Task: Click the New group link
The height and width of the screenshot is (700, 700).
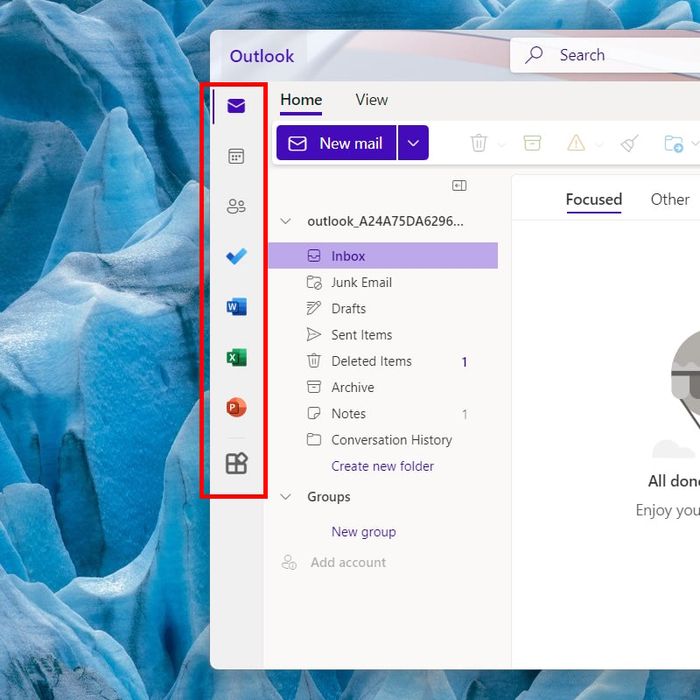Action: click(x=363, y=532)
